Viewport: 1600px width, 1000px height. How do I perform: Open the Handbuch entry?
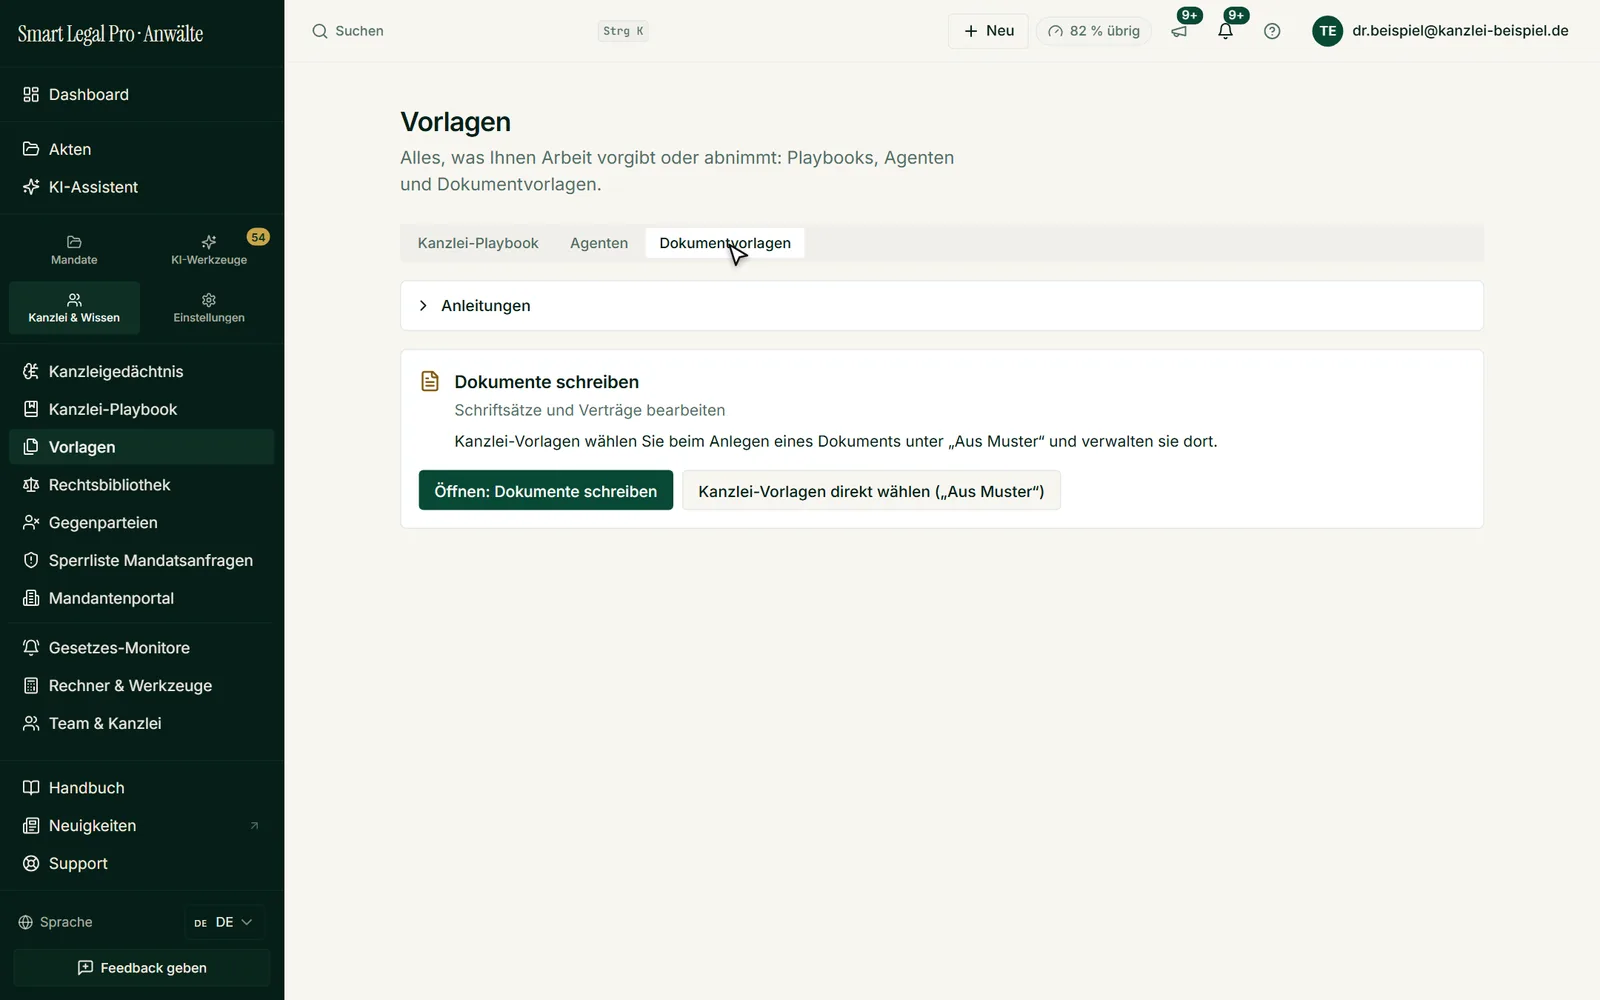(x=142, y=788)
